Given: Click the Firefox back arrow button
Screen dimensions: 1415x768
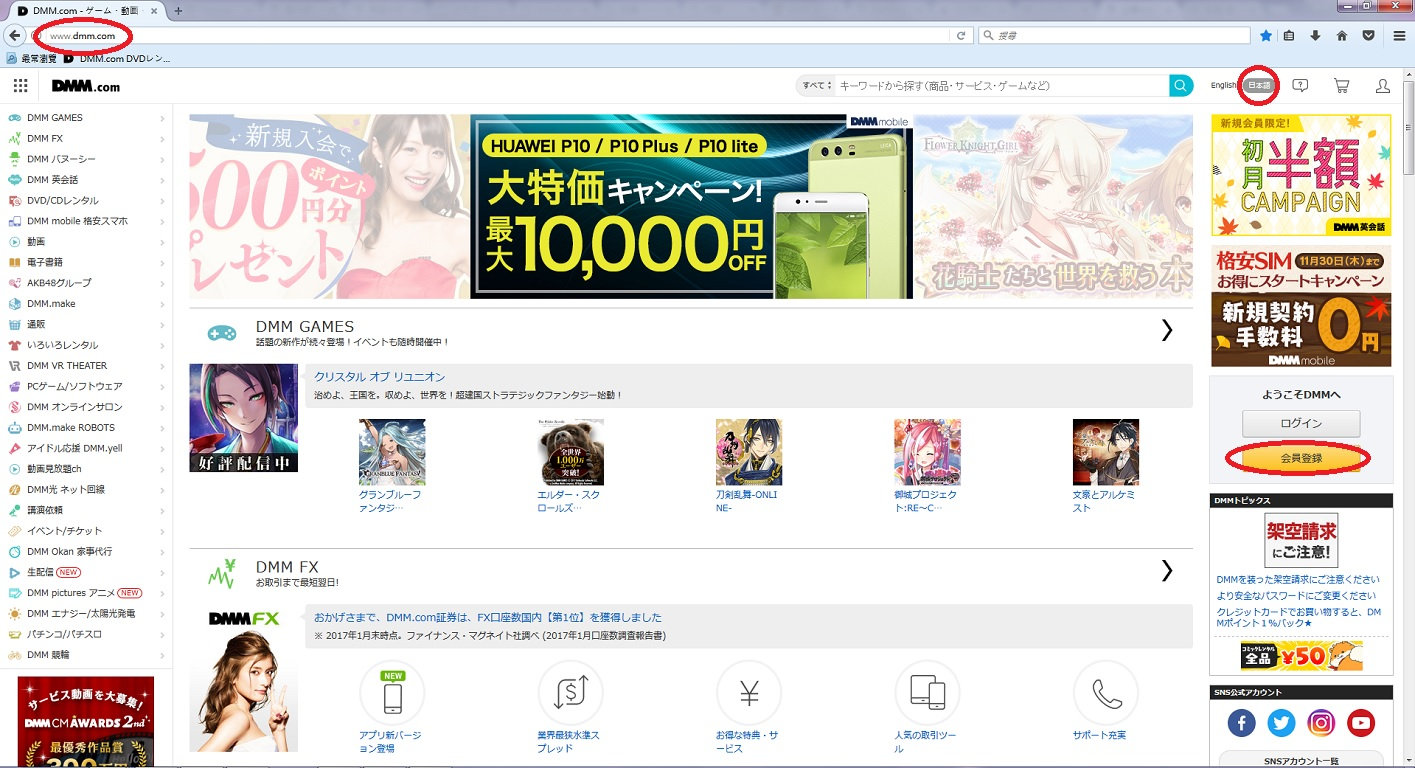Looking at the screenshot, I should point(14,35).
